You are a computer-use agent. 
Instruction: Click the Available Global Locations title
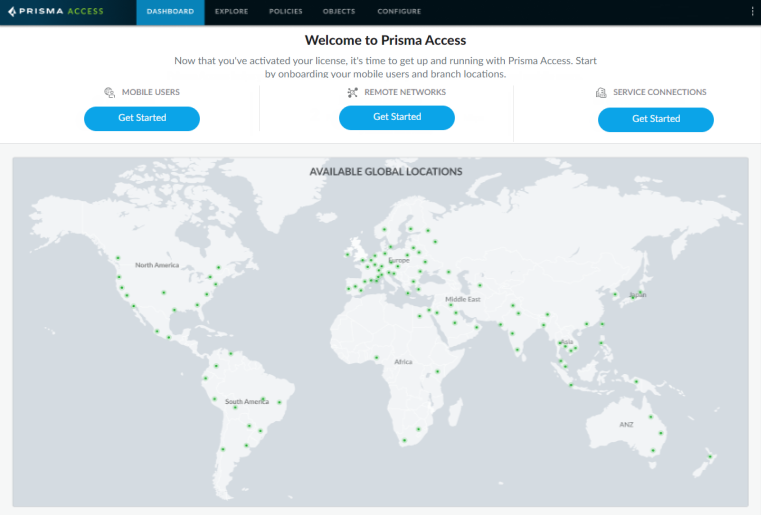click(386, 171)
